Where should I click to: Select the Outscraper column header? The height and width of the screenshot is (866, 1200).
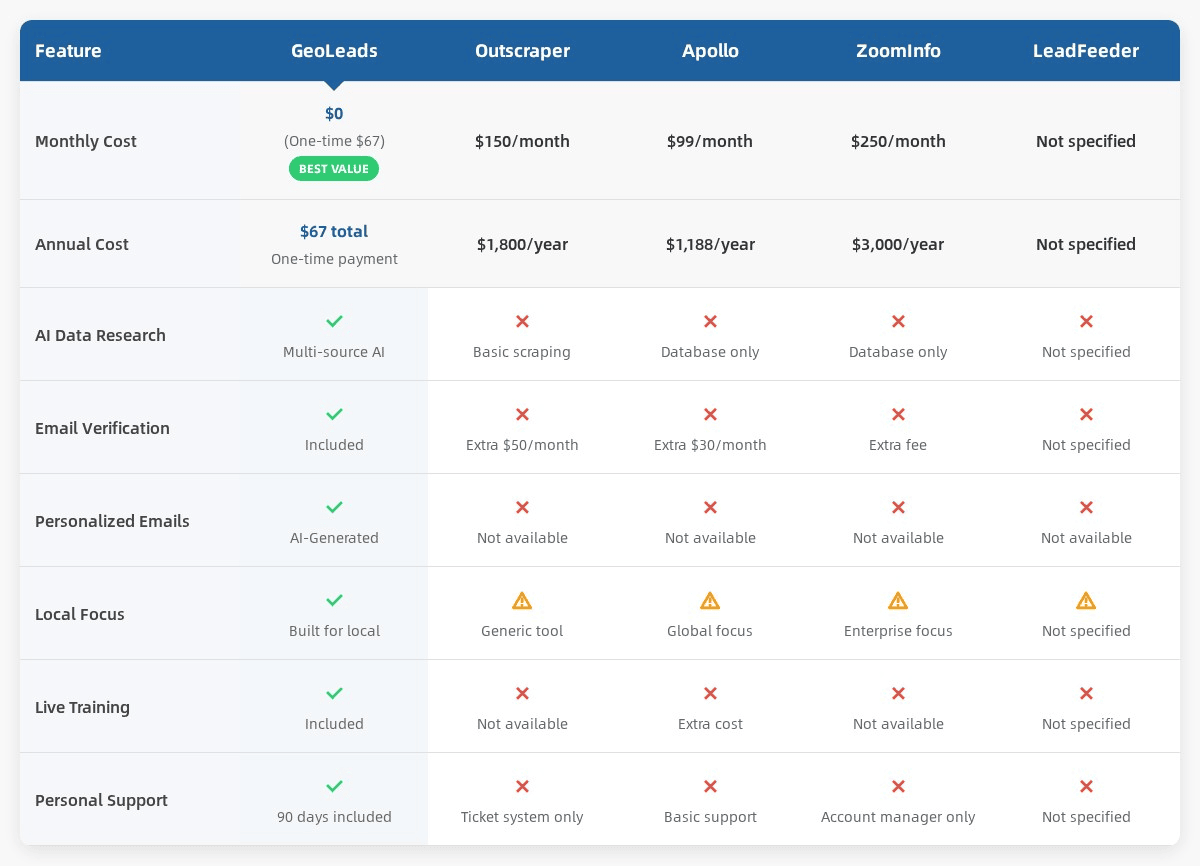522,51
